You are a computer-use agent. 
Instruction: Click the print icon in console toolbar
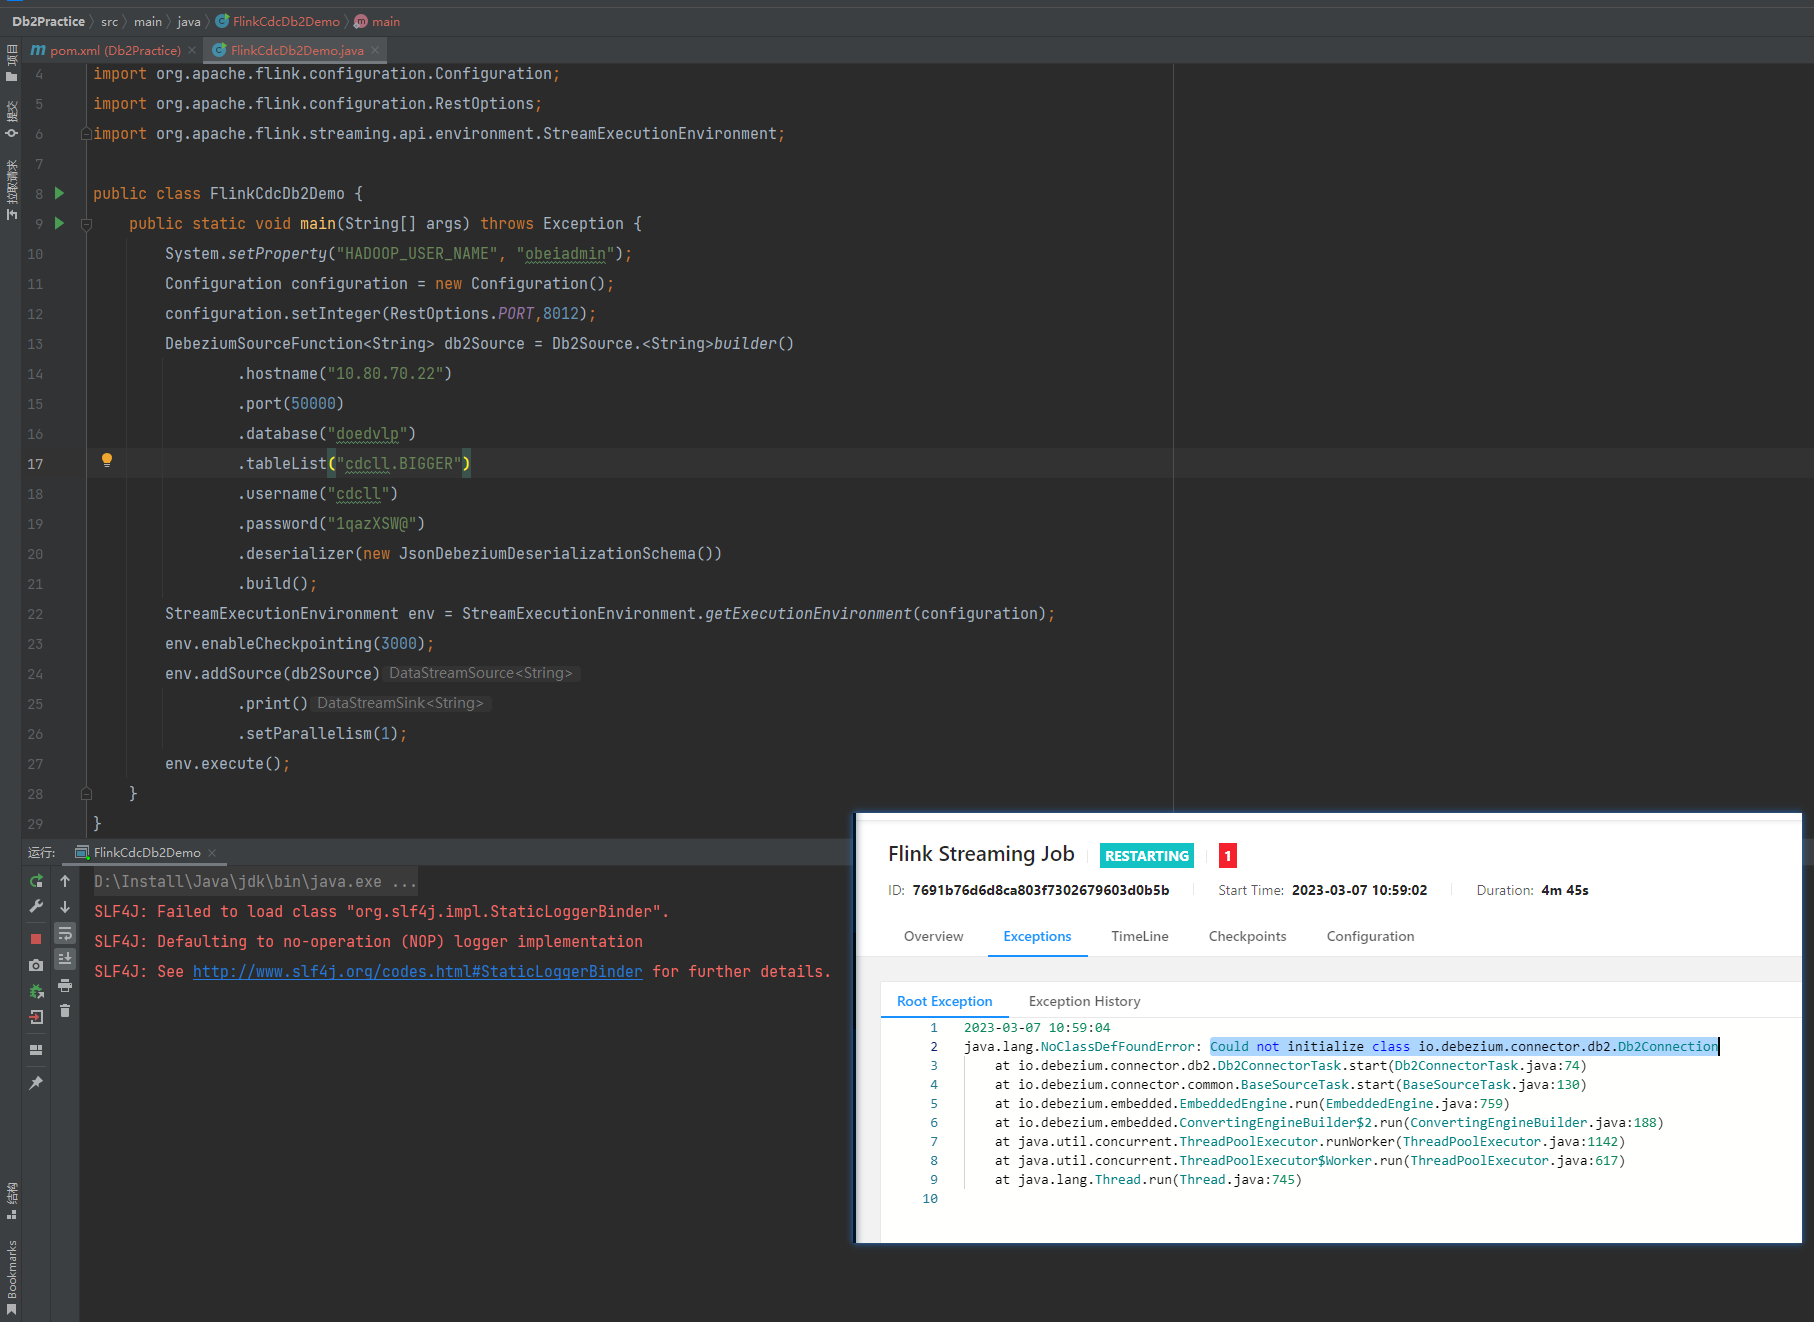(x=65, y=985)
